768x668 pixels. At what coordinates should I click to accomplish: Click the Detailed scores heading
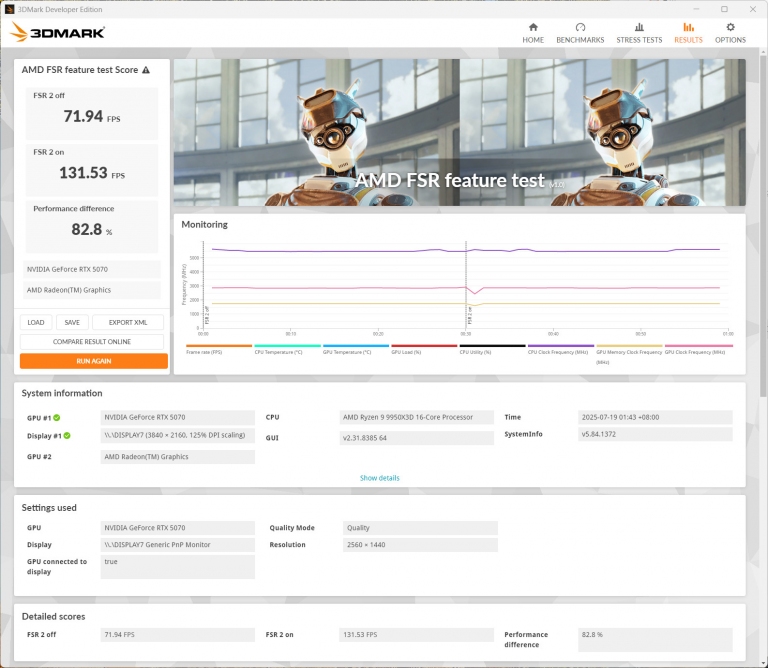click(53, 617)
